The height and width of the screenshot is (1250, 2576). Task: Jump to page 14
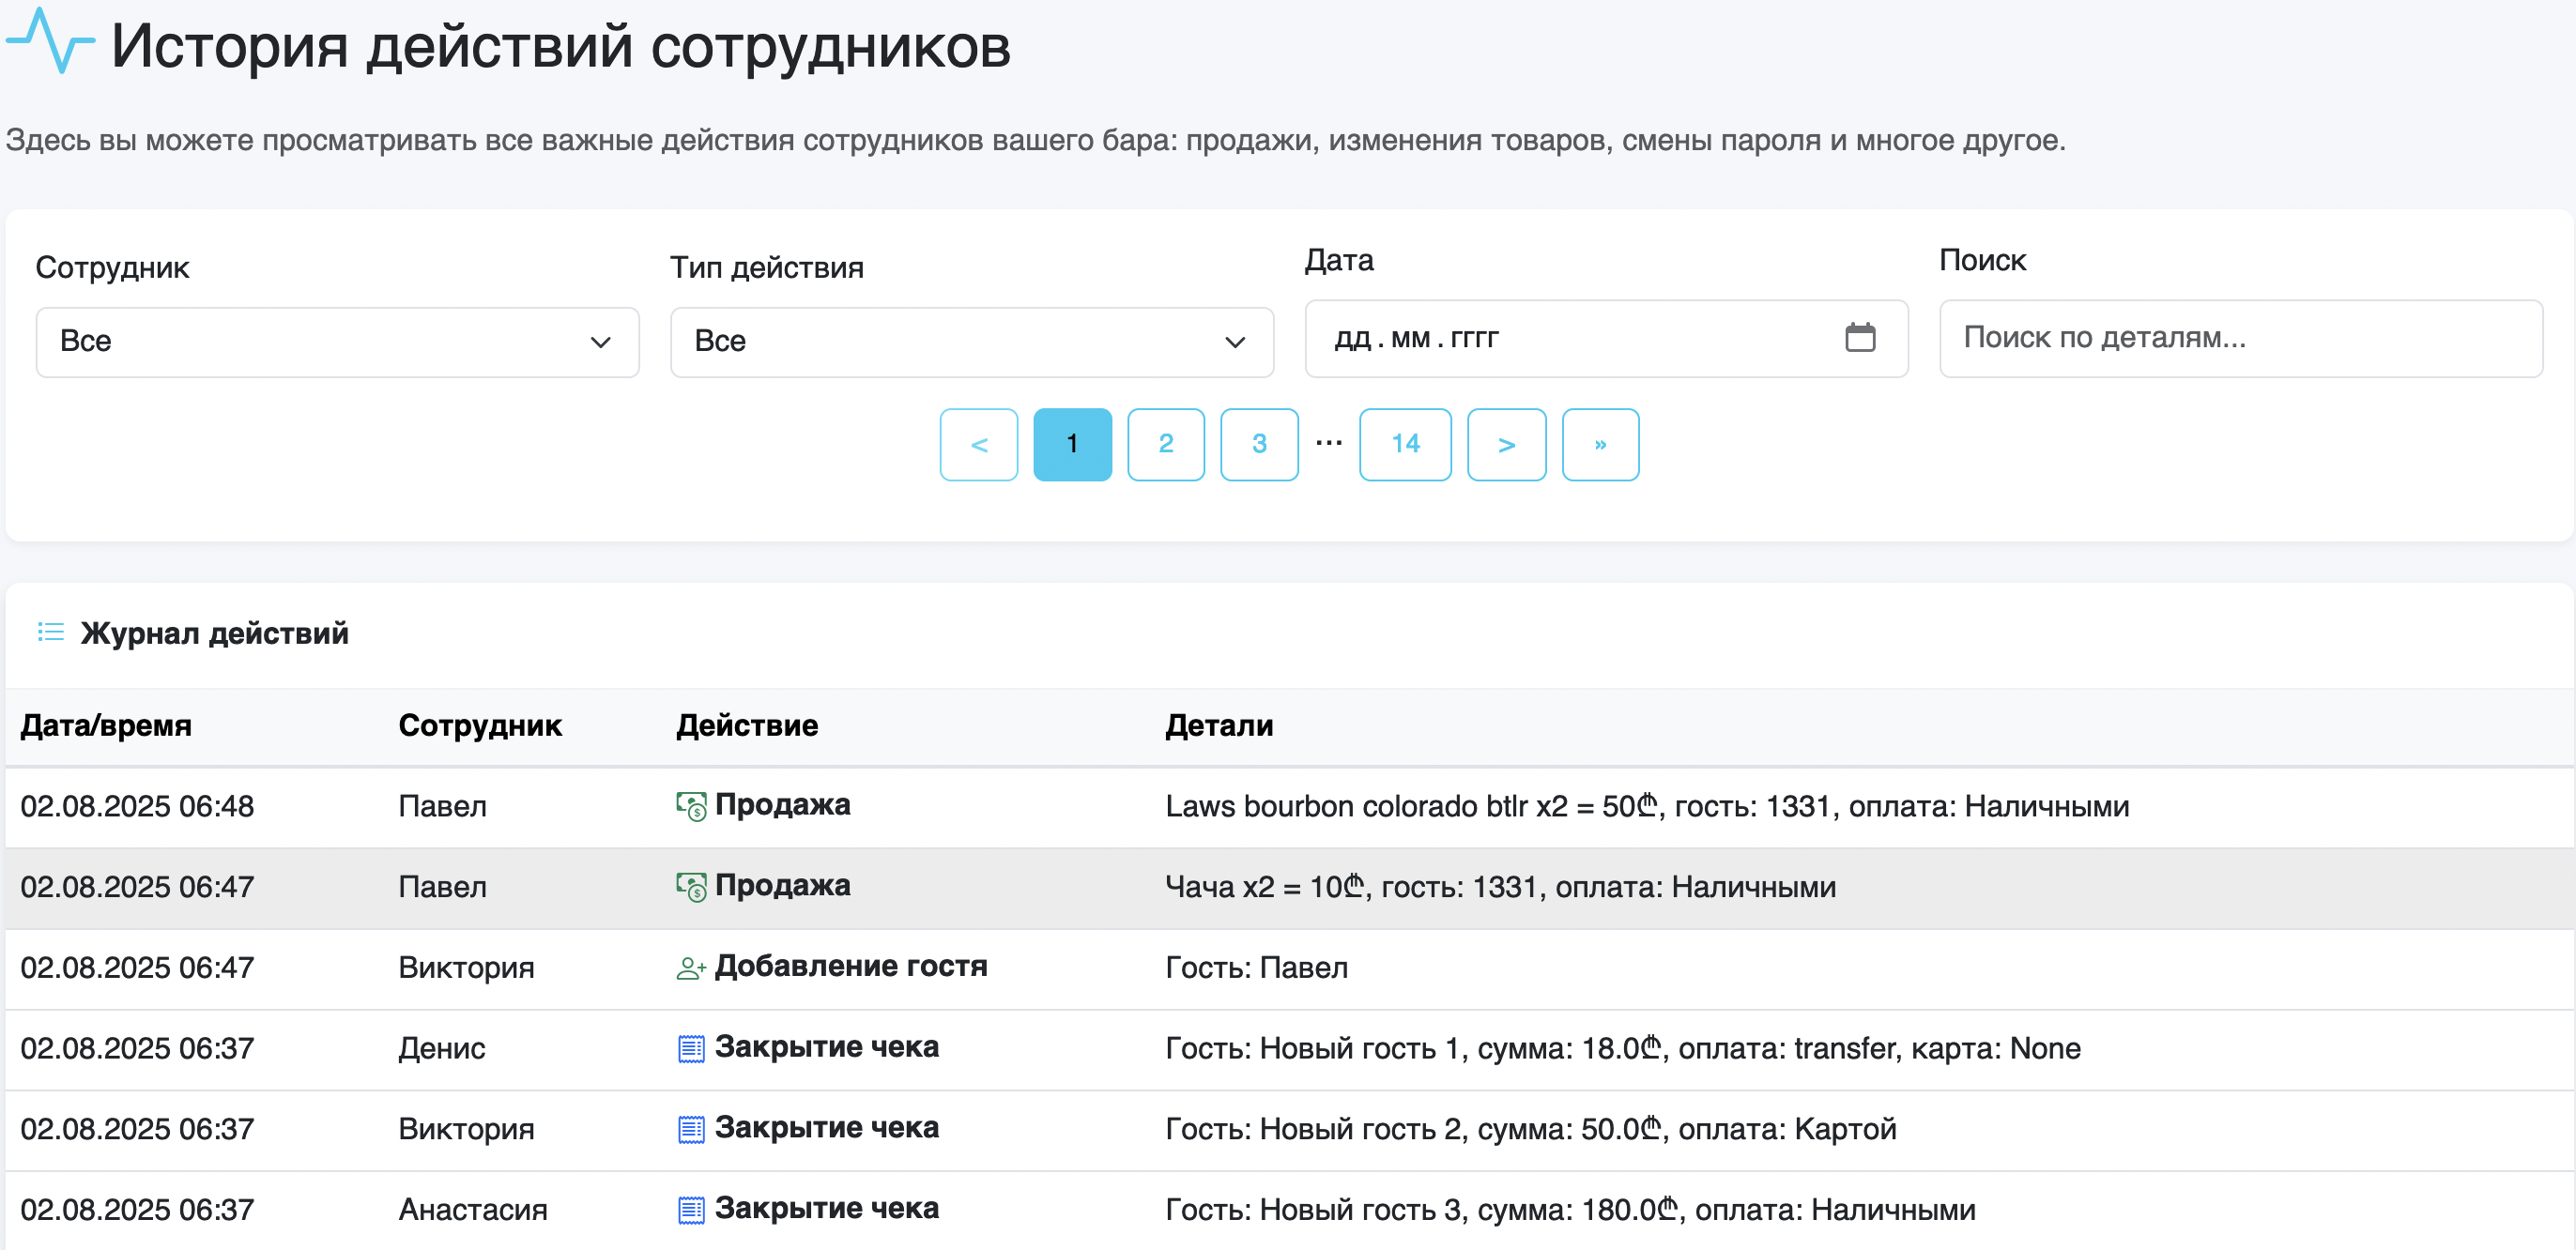pyautogui.click(x=1405, y=444)
